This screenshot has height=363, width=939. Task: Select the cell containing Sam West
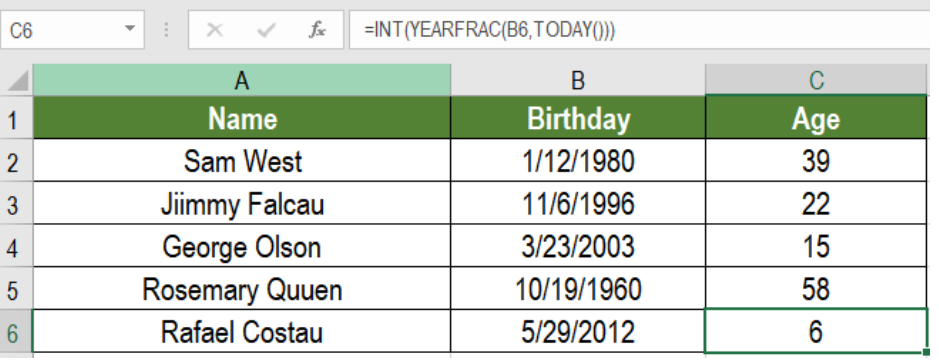point(241,161)
